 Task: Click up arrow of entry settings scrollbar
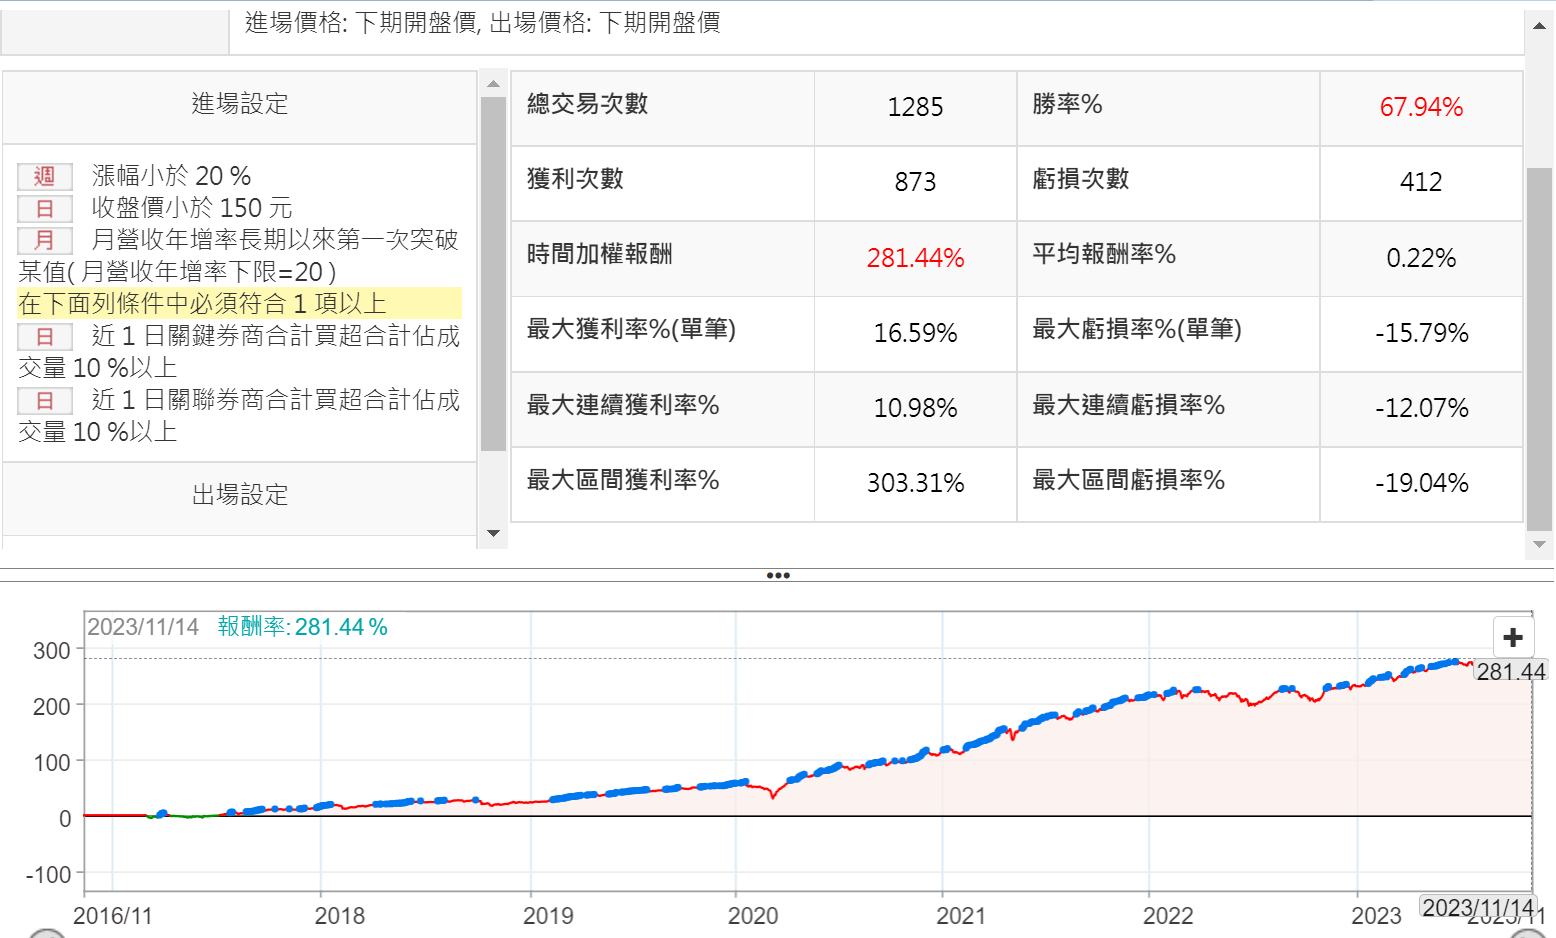pos(493,84)
